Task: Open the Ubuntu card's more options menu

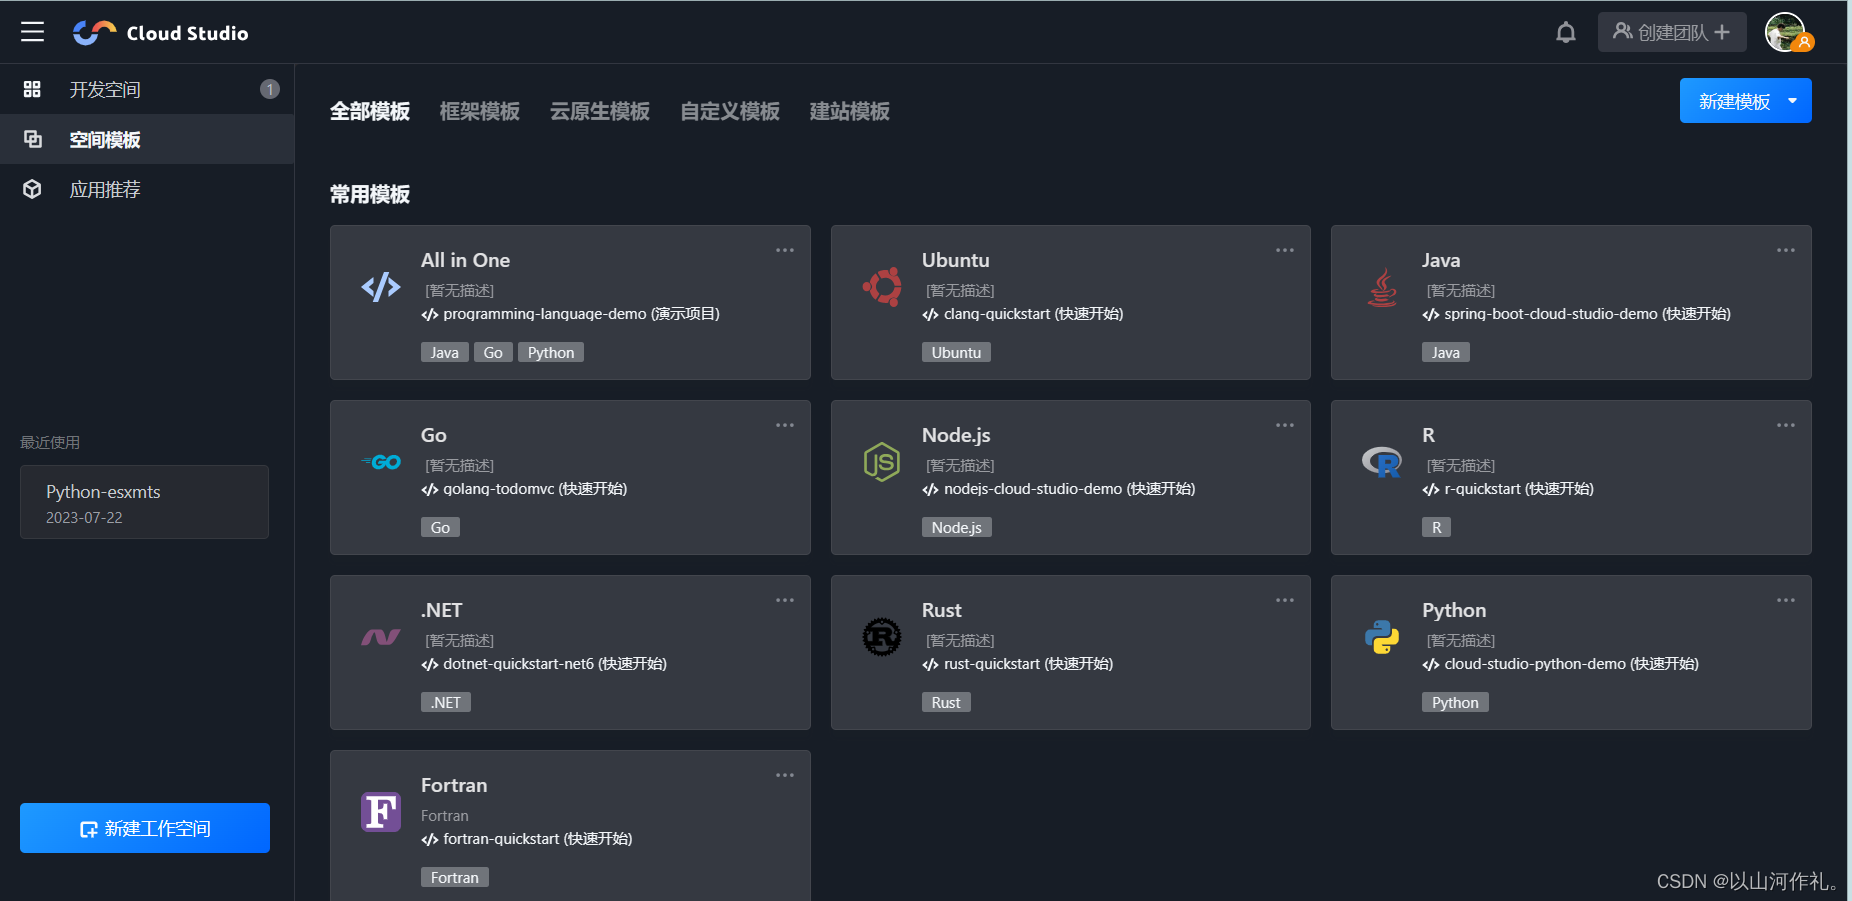Action: (1285, 250)
